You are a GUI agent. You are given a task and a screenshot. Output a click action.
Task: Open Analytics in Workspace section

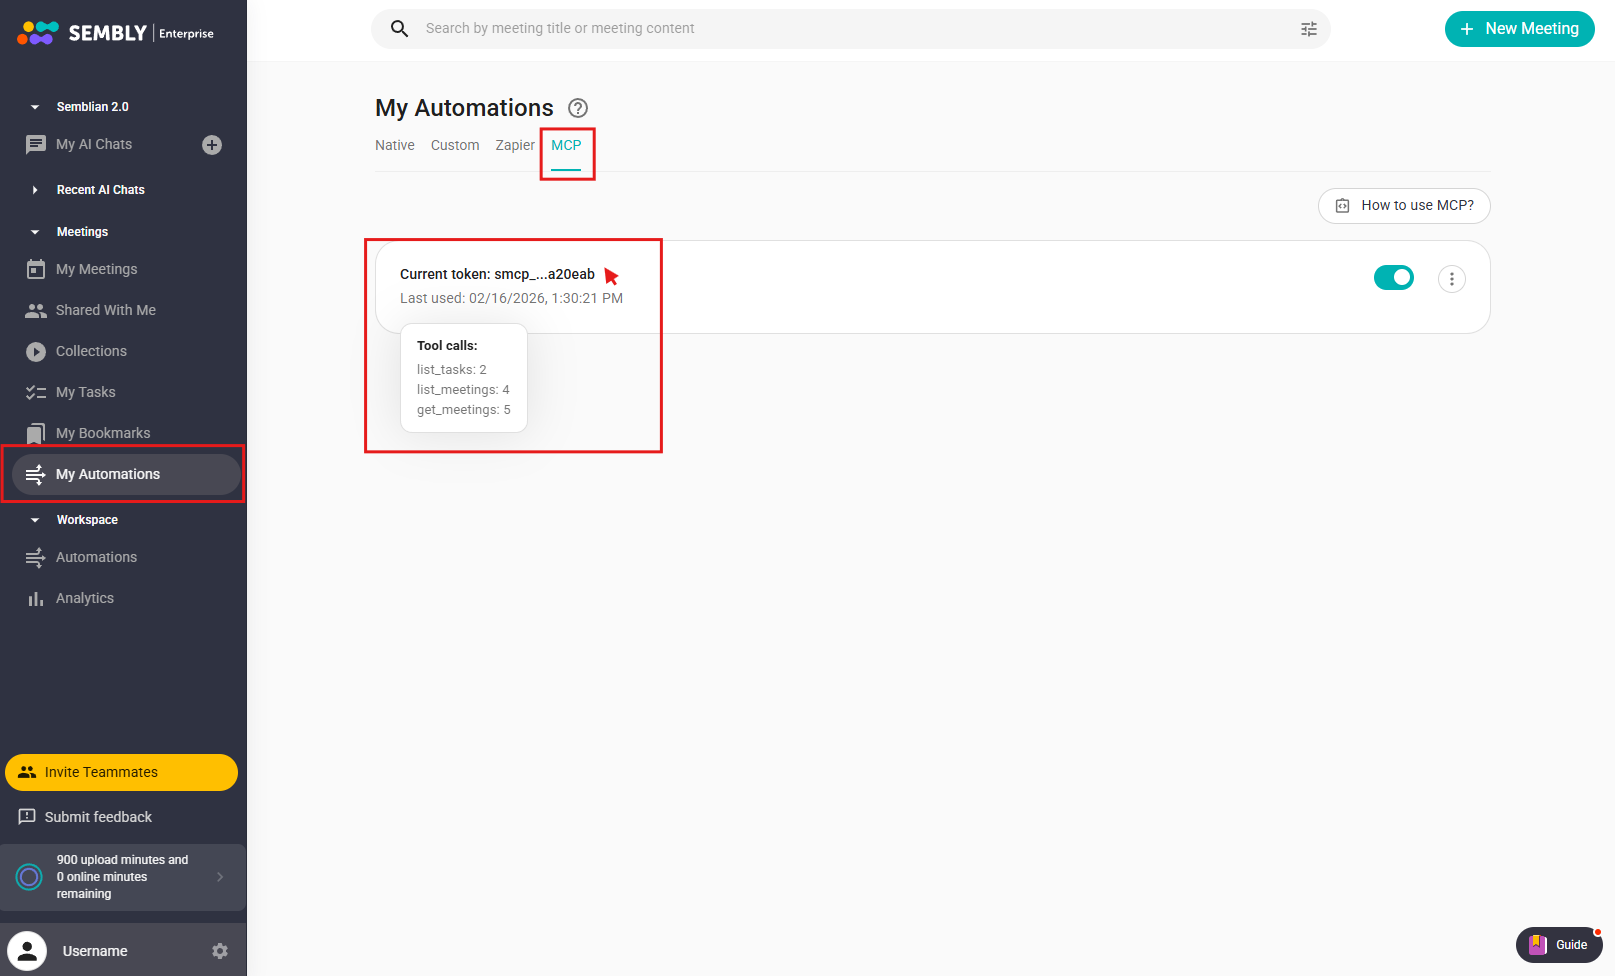(84, 598)
